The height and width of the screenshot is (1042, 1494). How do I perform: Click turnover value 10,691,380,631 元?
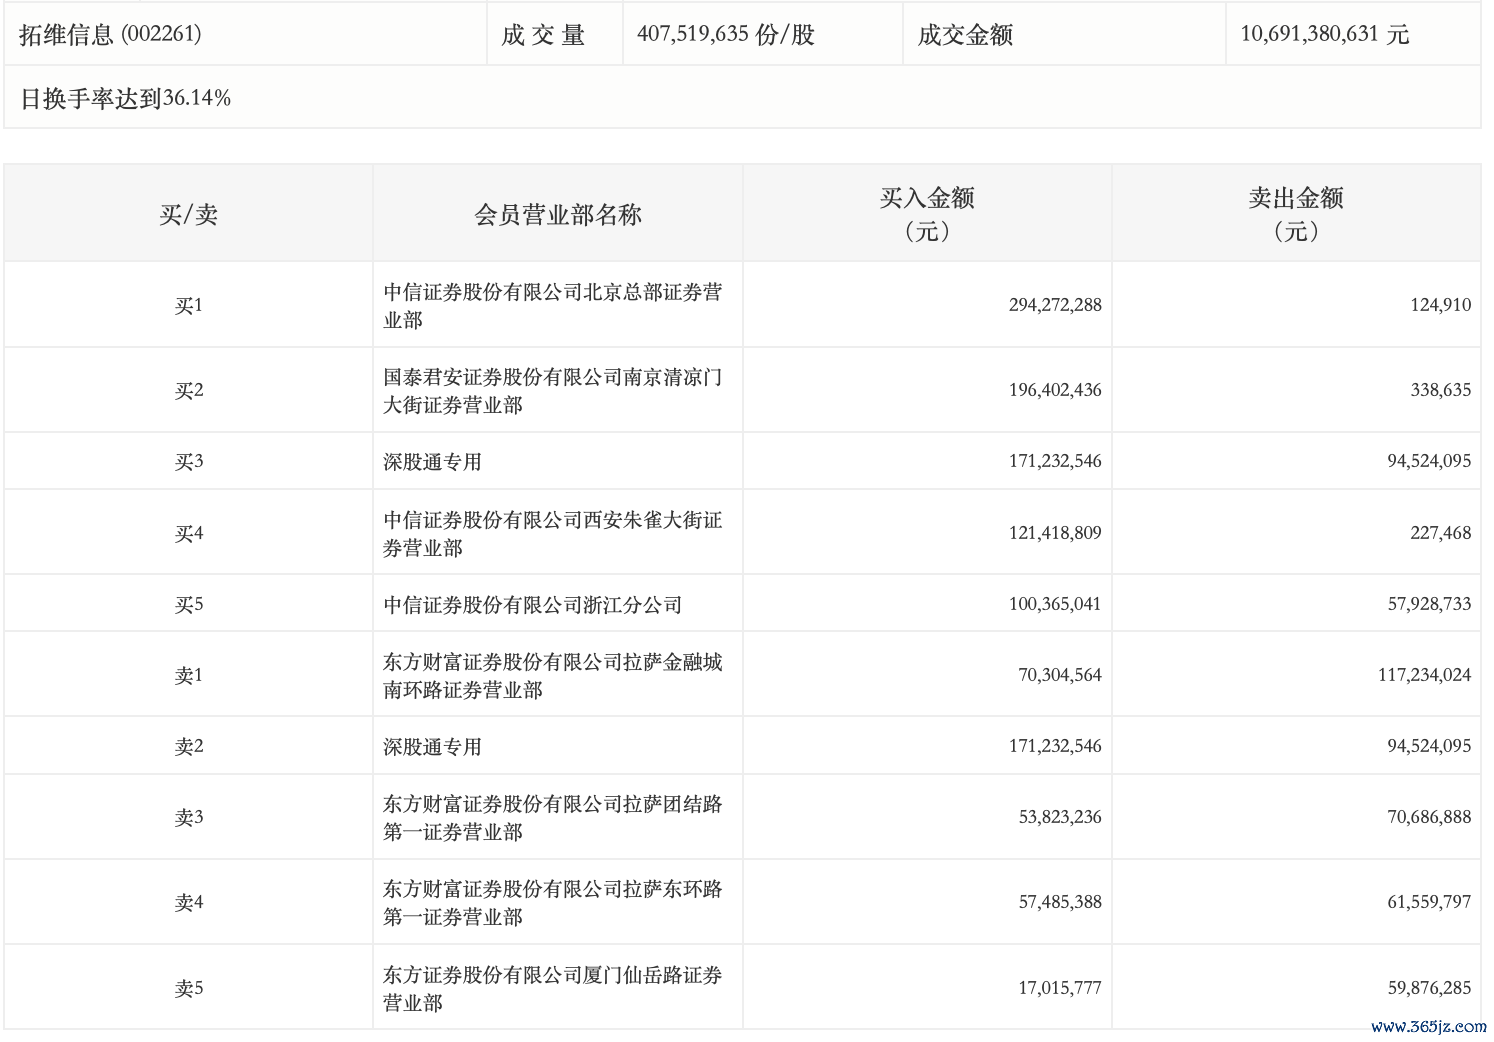1325,35
